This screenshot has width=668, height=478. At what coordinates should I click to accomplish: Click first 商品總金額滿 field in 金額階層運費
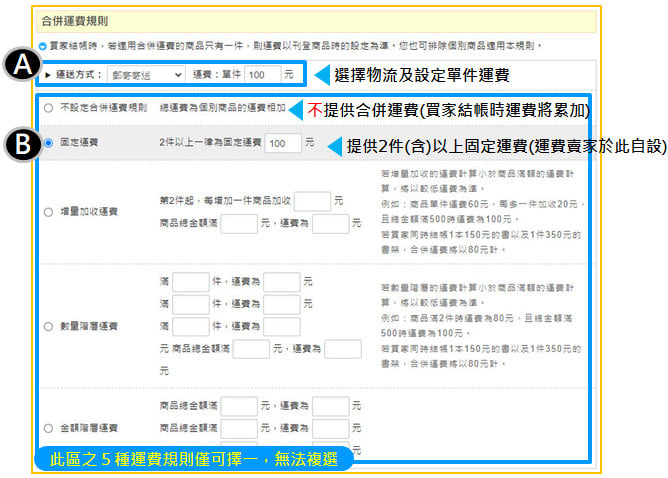[239, 406]
